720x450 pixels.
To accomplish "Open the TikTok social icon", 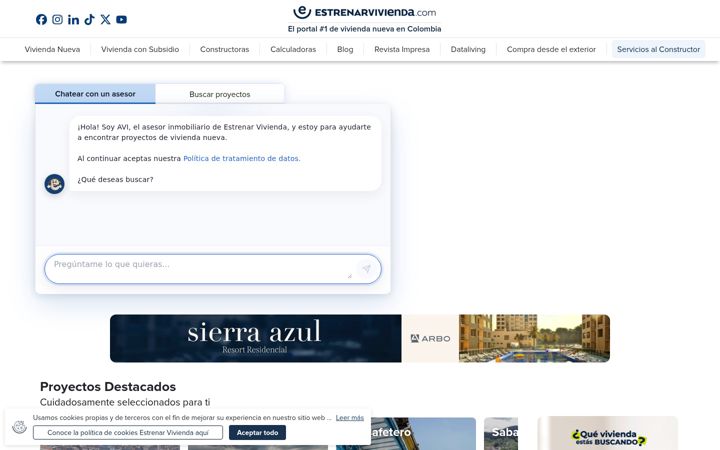I will (x=90, y=19).
